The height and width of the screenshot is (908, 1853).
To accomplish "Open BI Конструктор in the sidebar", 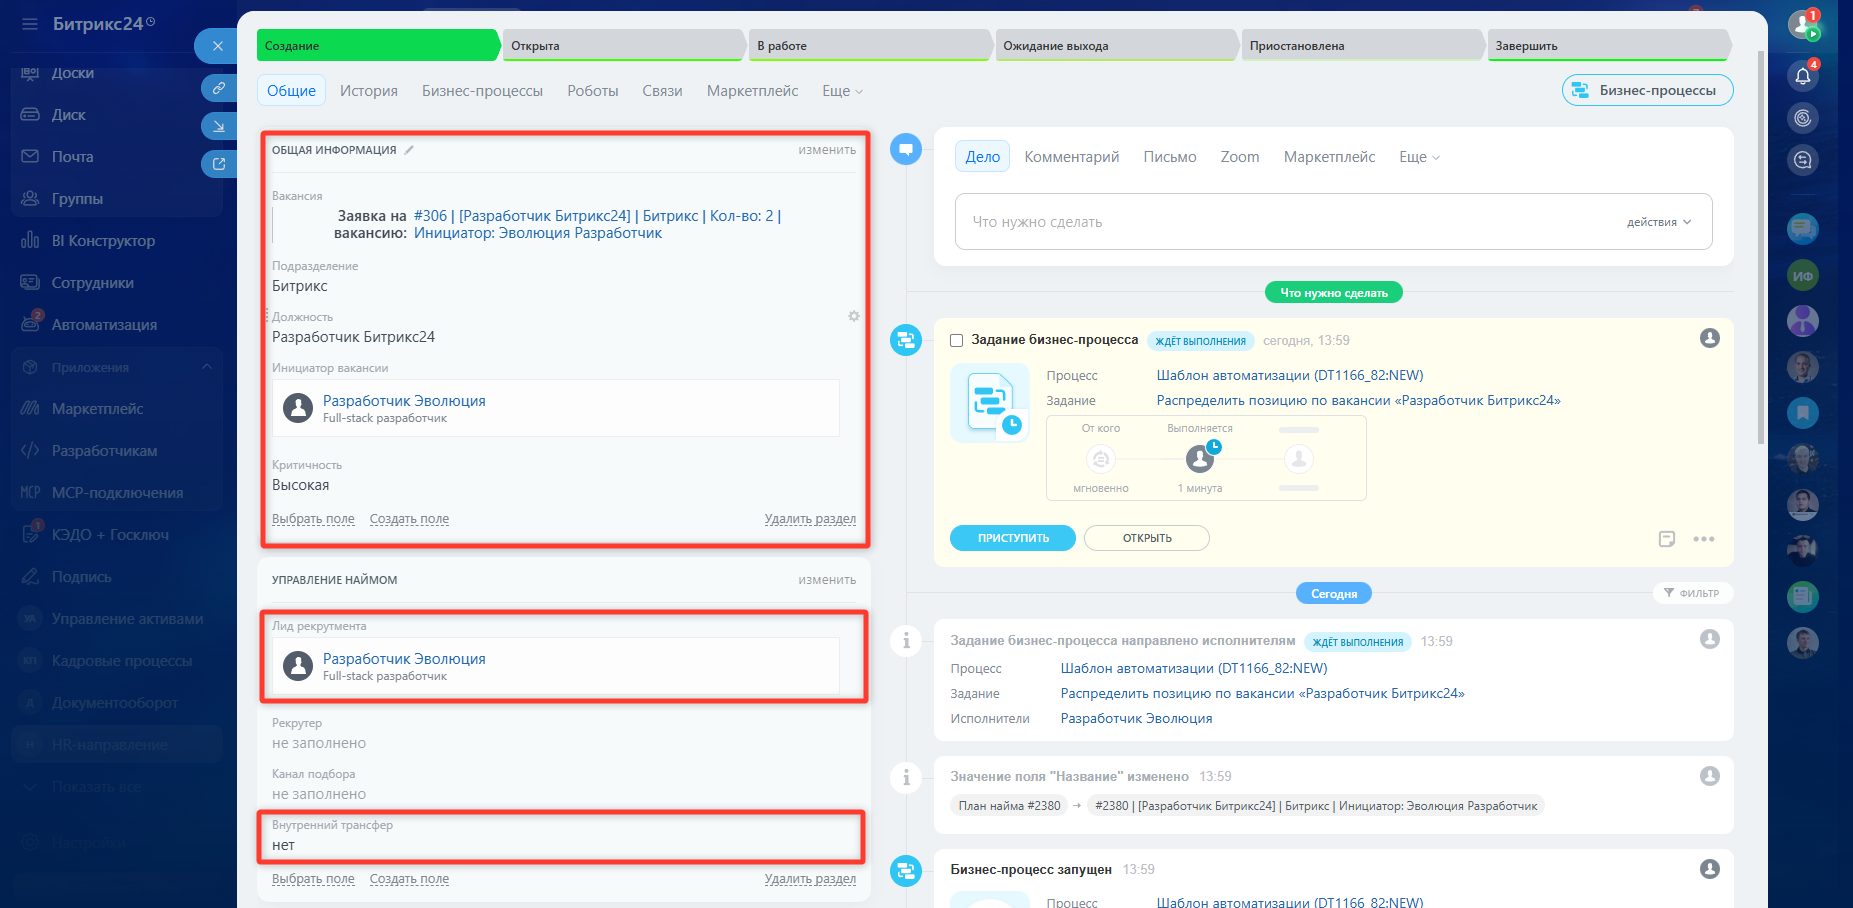I will click(x=103, y=241).
